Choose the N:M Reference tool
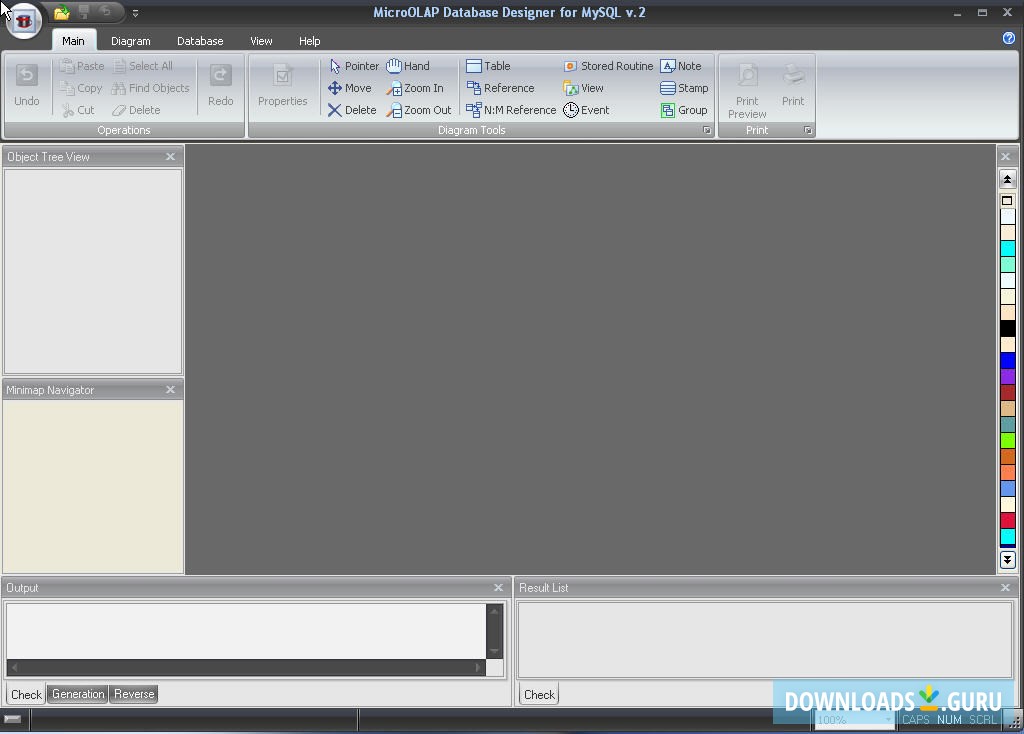Image resolution: width=1024 pixels, height=734 pixels. (511, 110)
